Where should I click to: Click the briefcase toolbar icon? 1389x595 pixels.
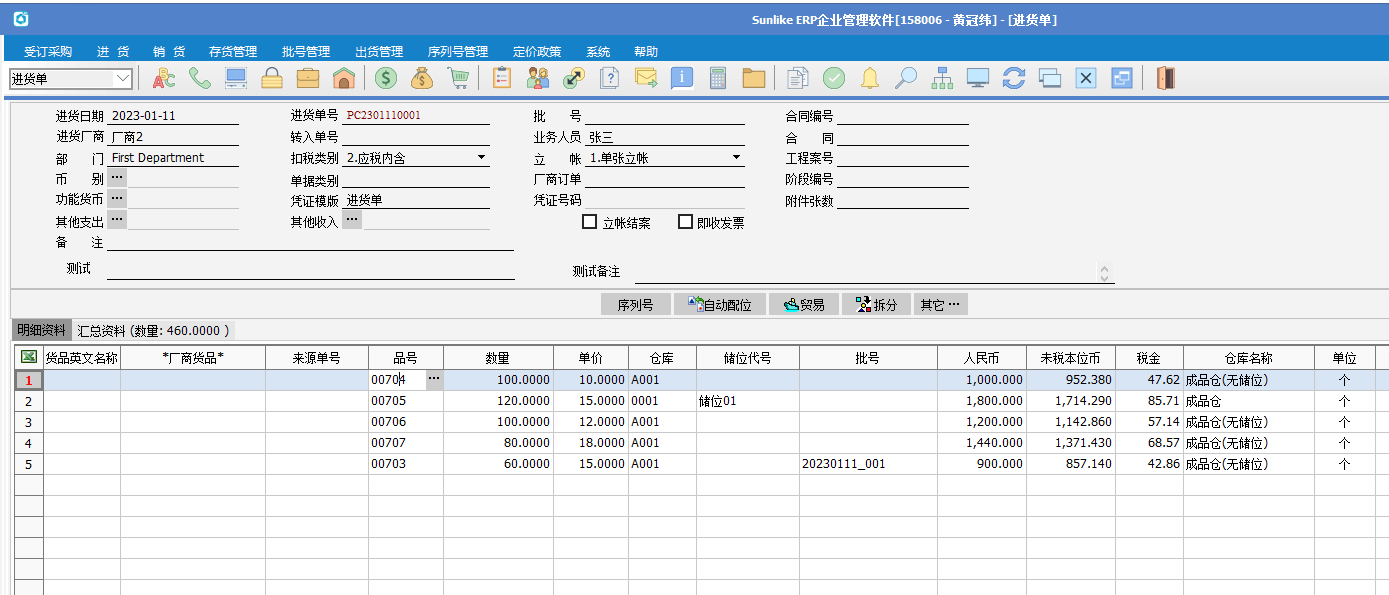pyautogui.click(x=308, y=78)
